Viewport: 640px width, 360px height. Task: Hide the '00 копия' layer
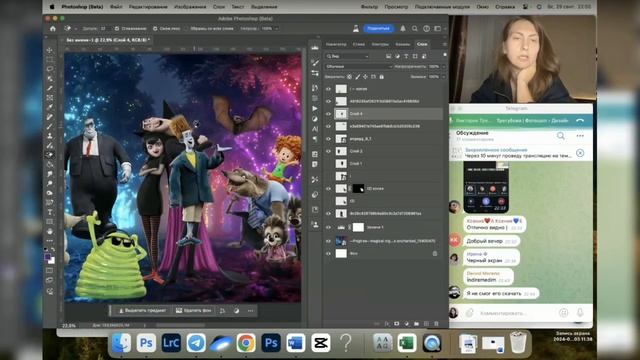tap(328, 189)
